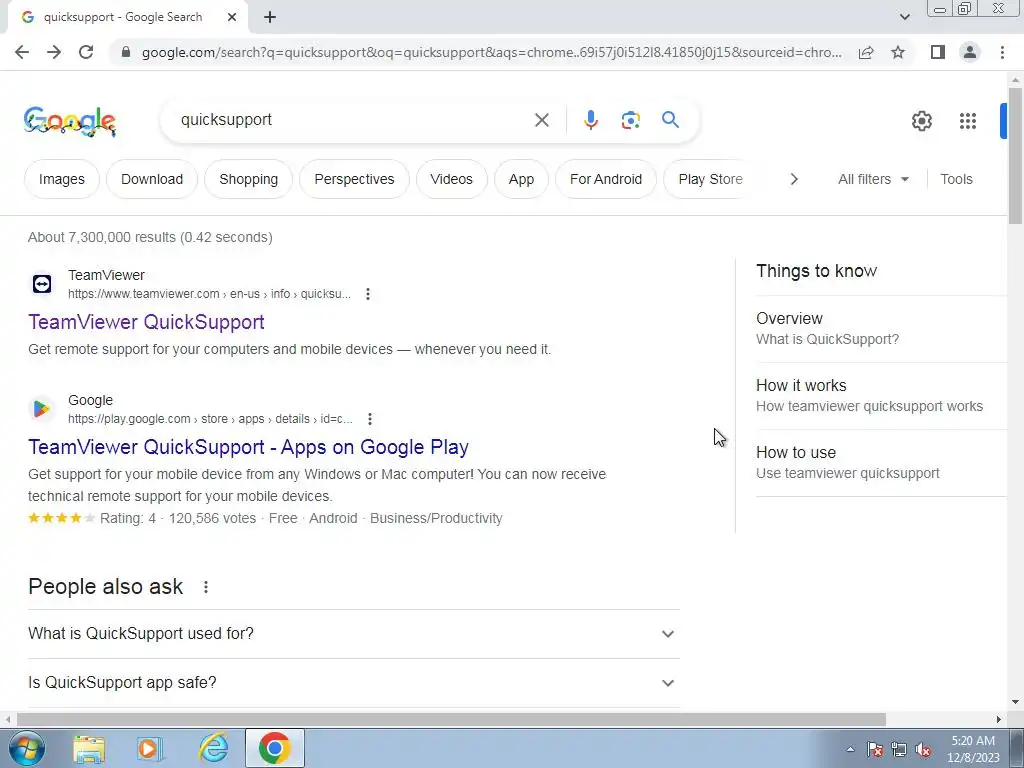The height and width of the screenshot is (768, 1024).
Task: Click the scroll-down arrow of vertical scrollbar
Action: click(x=1015, y=702)
